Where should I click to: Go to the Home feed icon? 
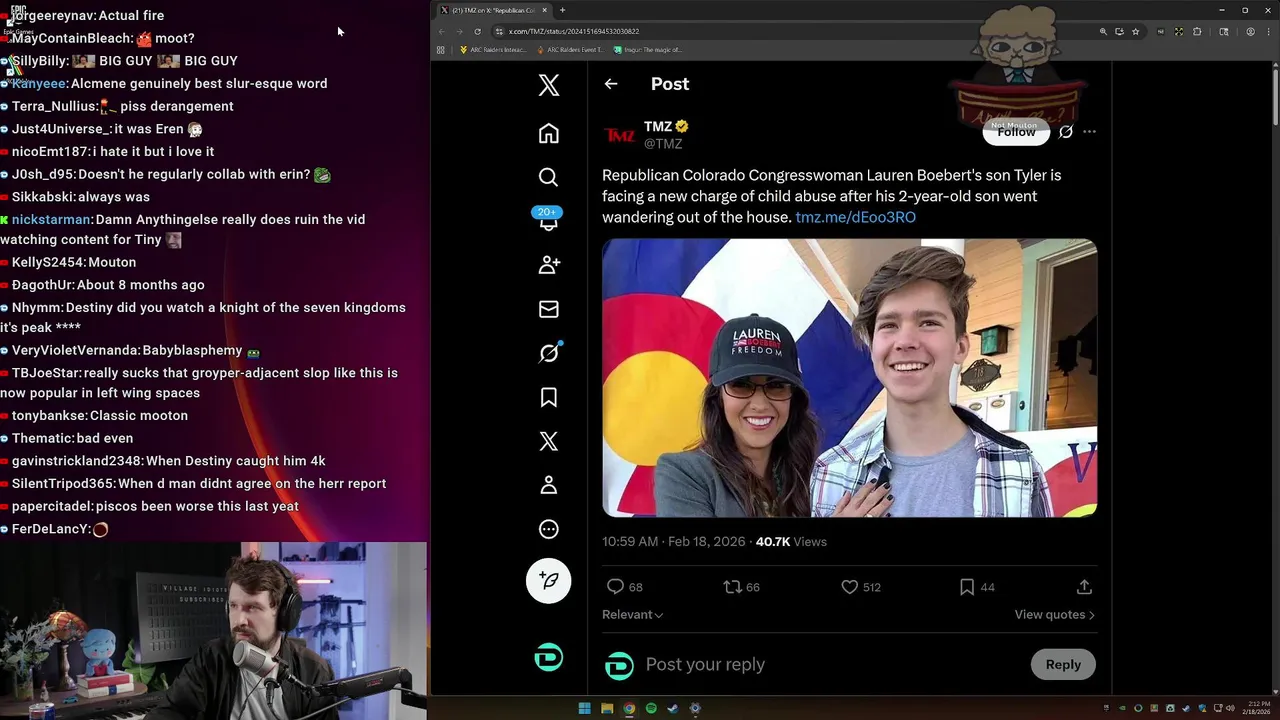pos(548,133)
